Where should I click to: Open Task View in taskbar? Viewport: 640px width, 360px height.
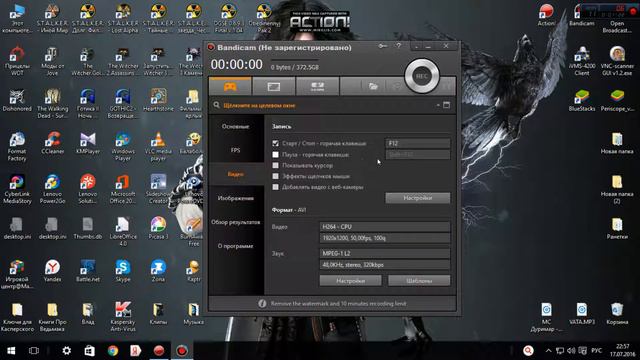(x=34, y=351)
